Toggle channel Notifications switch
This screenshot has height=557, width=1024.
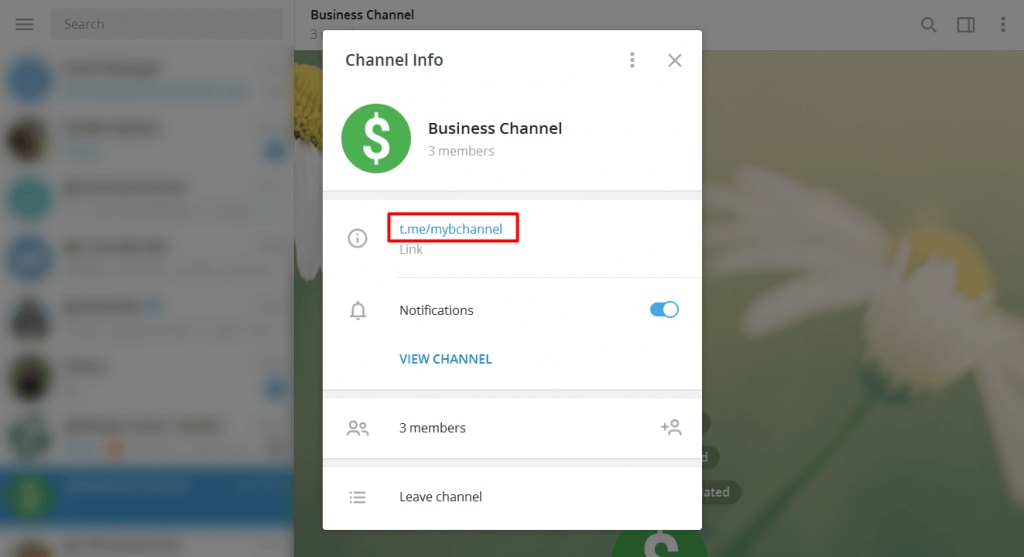click(x=664, y=310)
